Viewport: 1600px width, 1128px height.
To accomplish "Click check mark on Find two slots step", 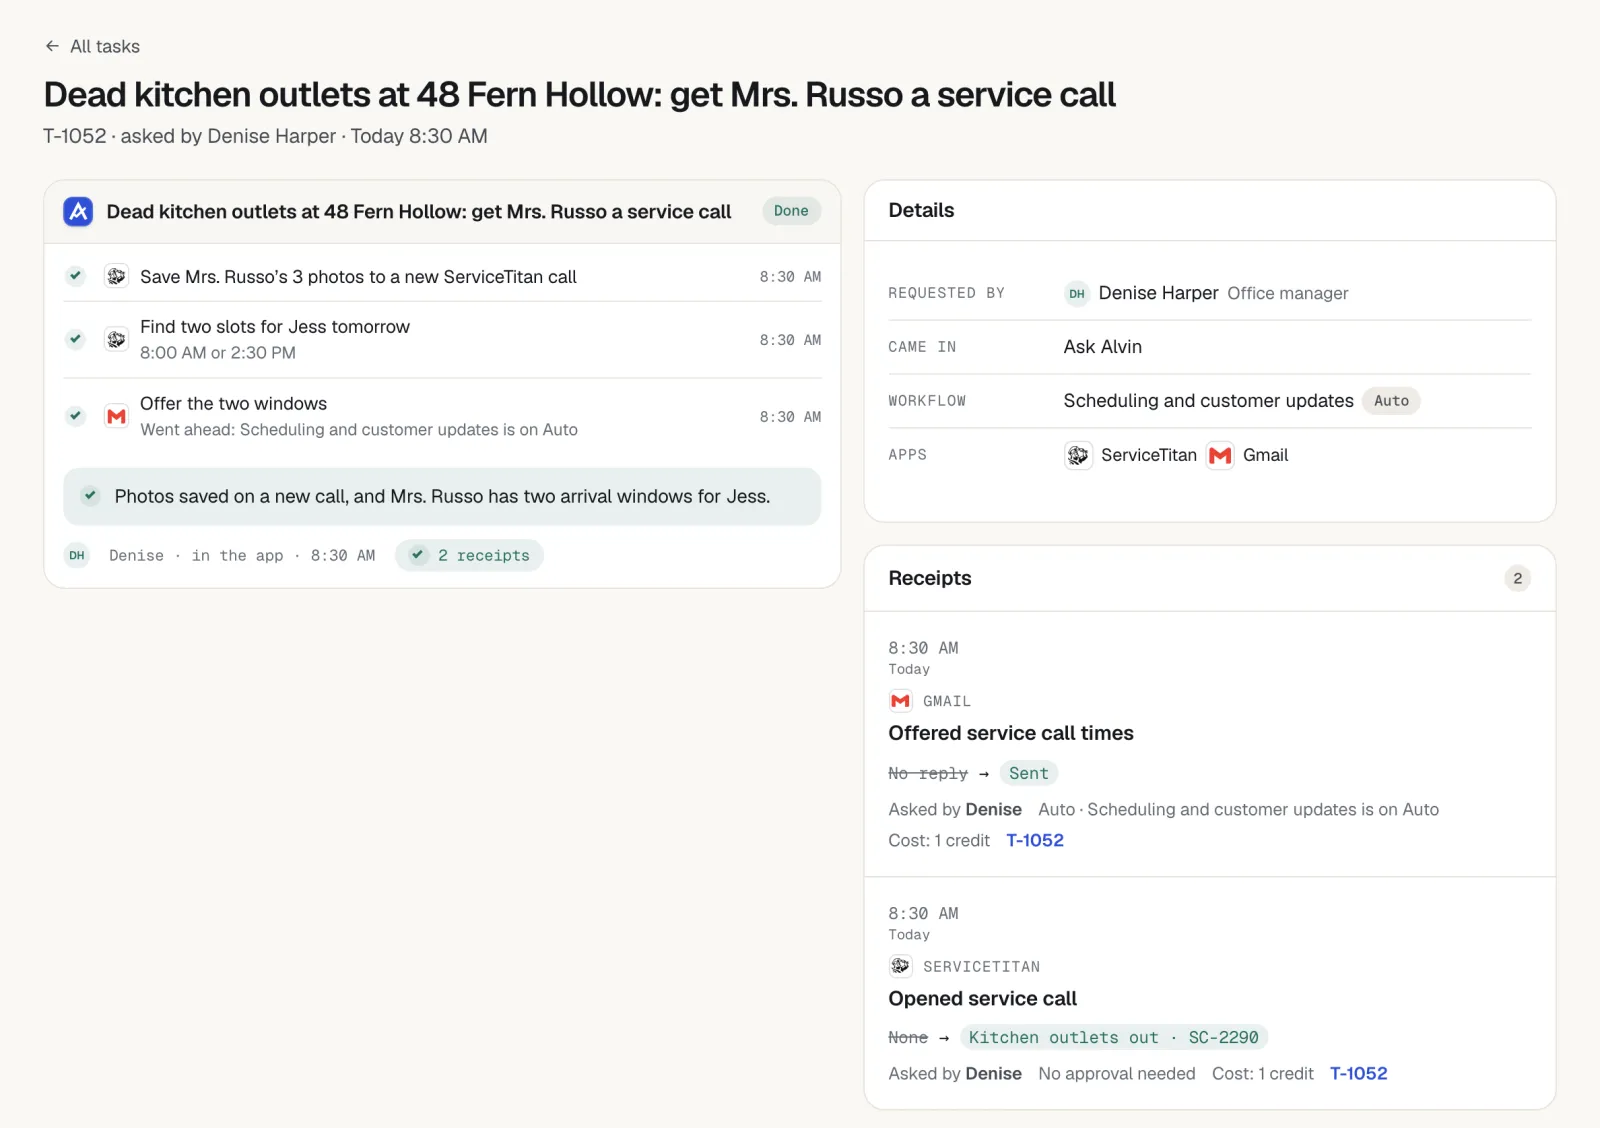I will pyautogui.click(x=75, y=339).
